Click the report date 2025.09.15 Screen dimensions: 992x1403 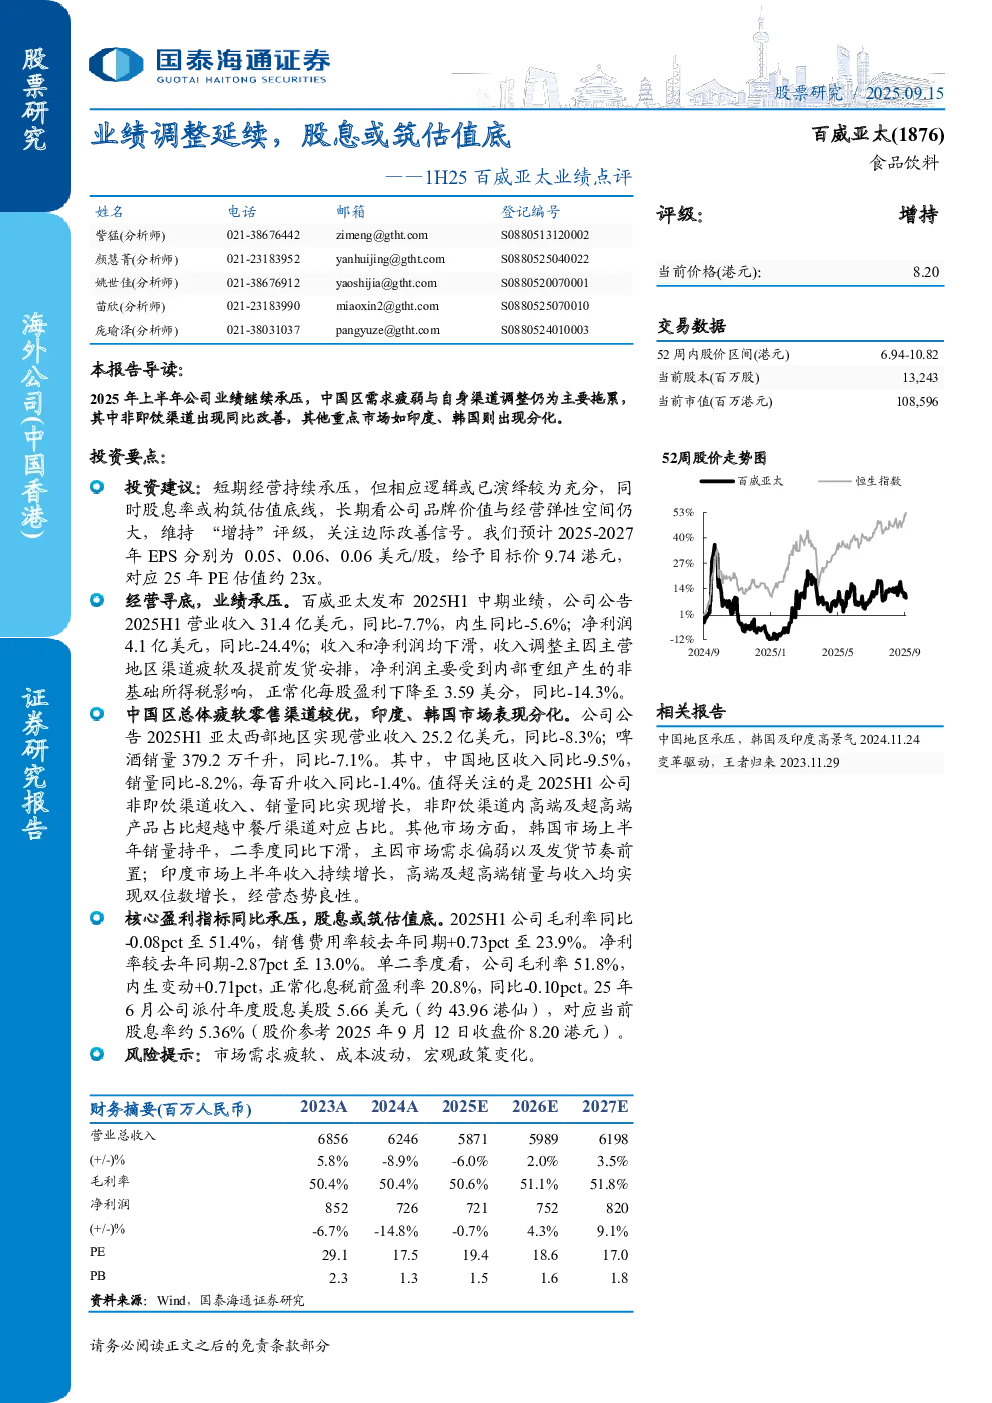tap(904, 93)
